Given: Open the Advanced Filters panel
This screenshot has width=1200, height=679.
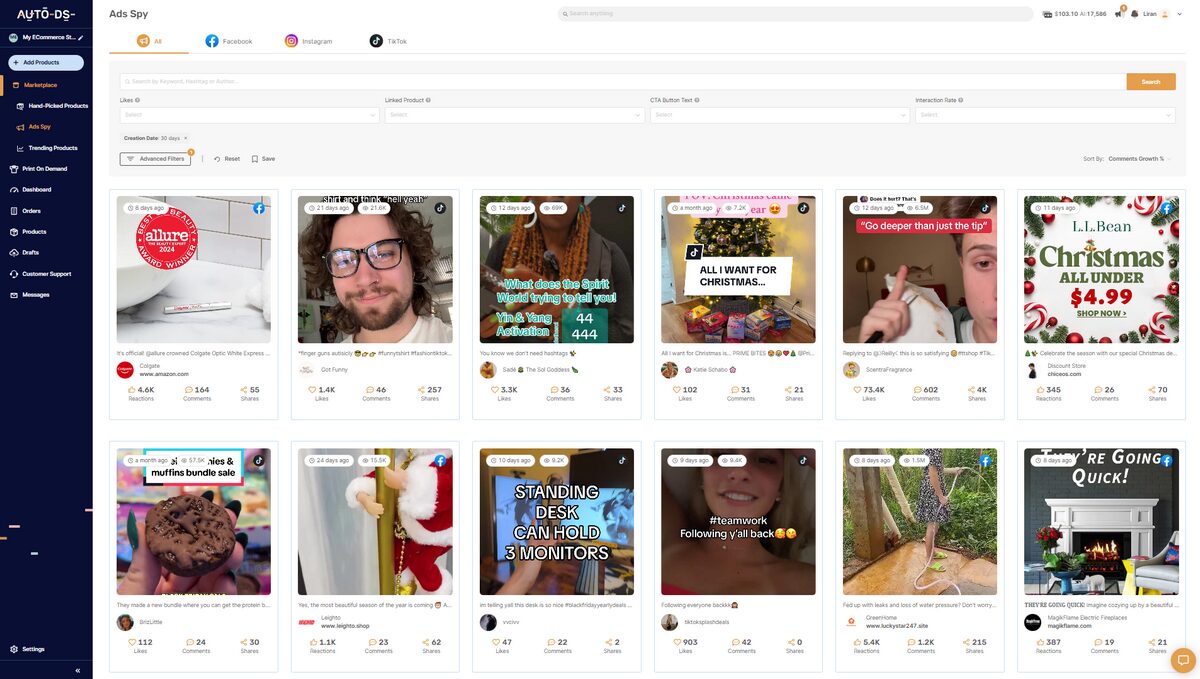Looking at the screenshot, I should tap(155, 159).
